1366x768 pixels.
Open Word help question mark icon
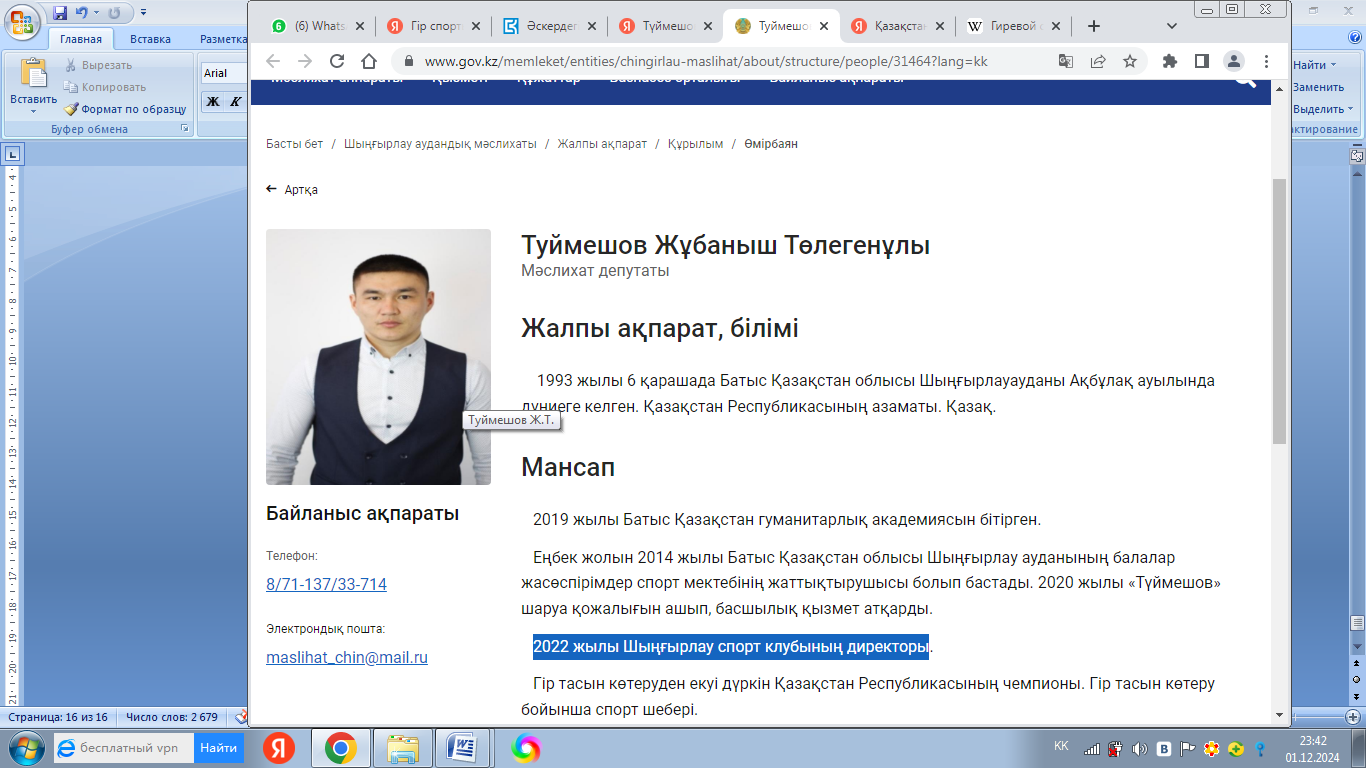pos(1353,39)
